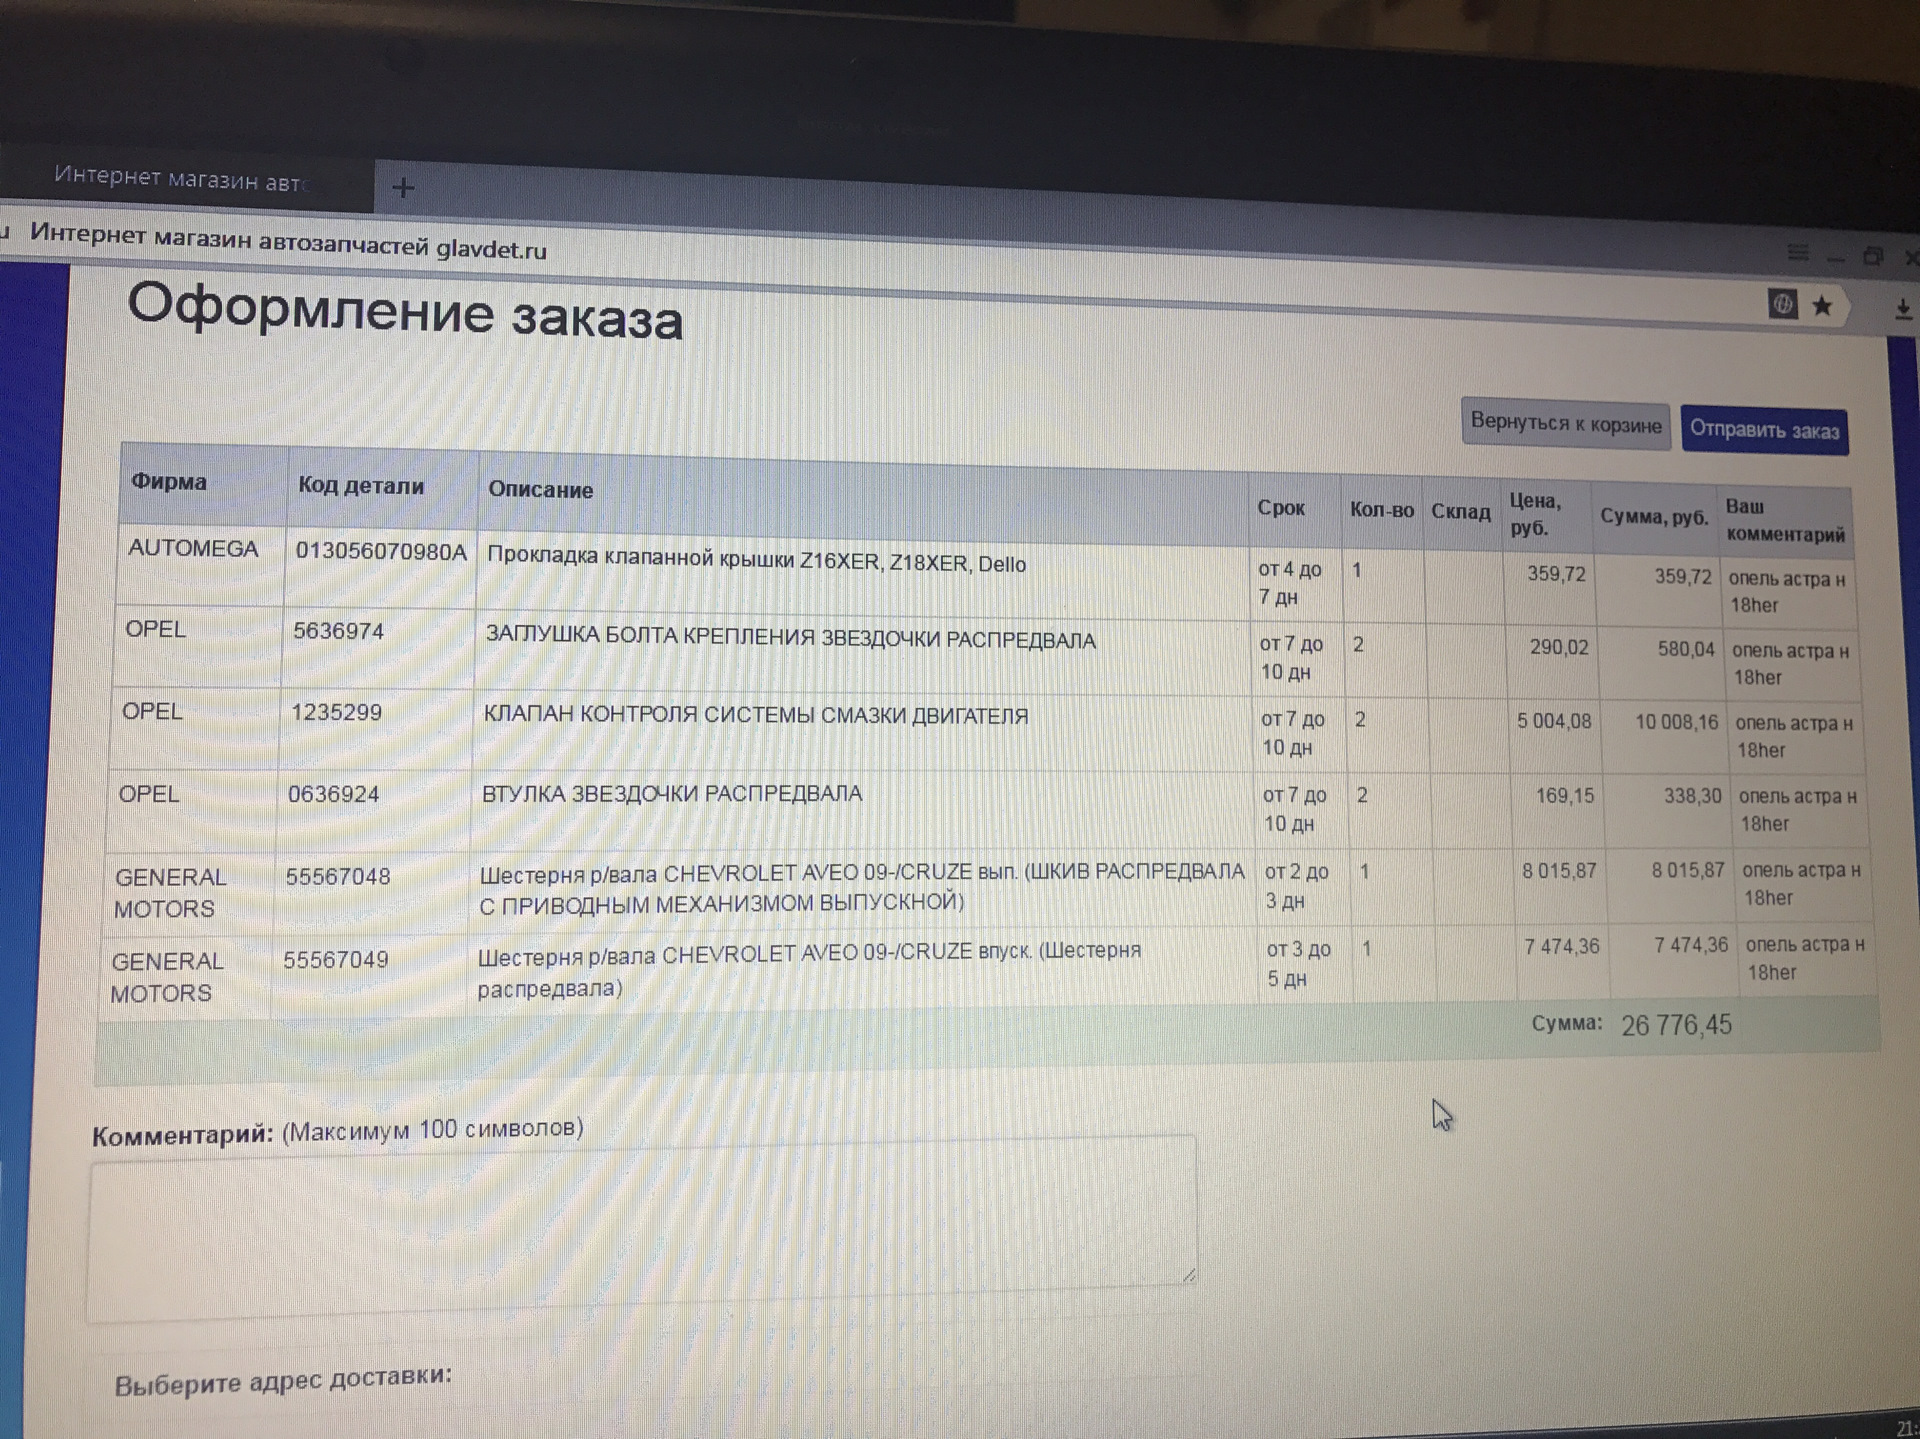This screenshot has height=1439, width=1920.
Task: Open the downloads arrow icon
Action: (1903, 310)
